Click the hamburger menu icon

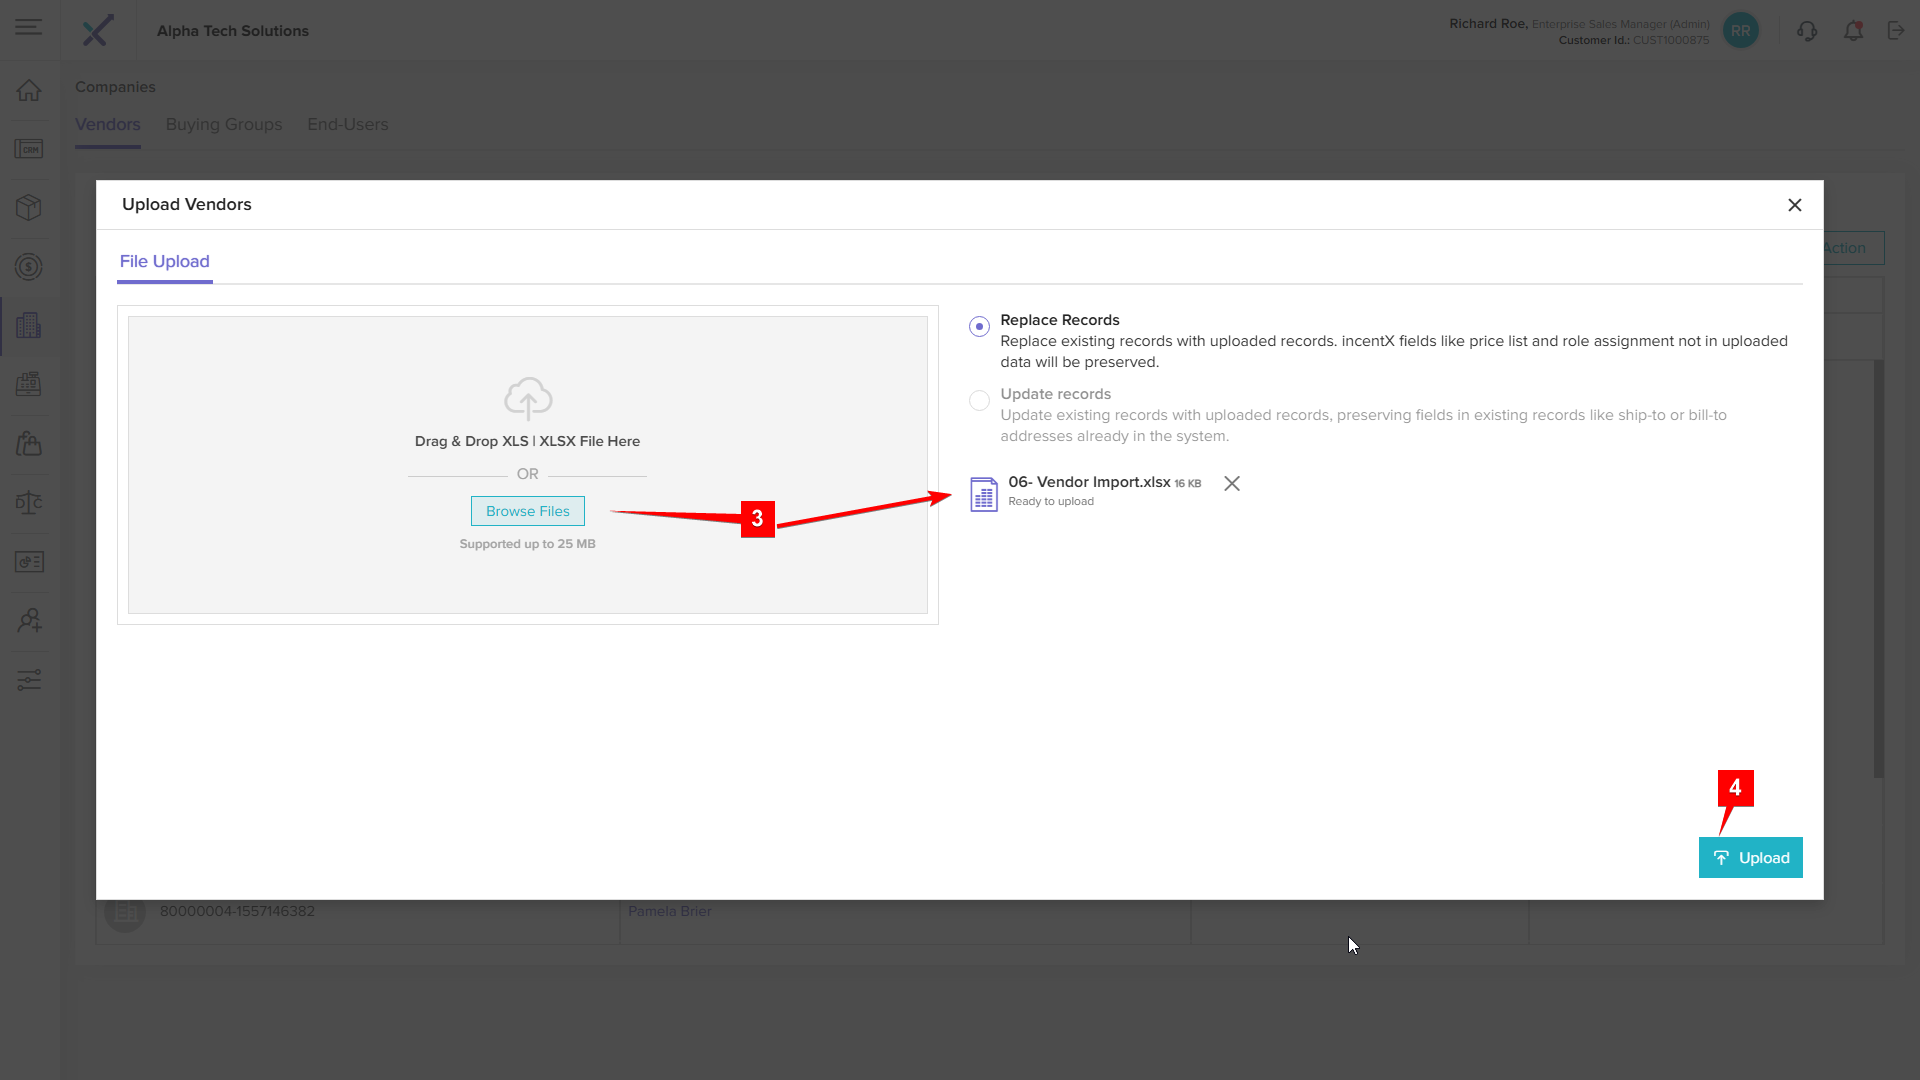tap(28, 27)
